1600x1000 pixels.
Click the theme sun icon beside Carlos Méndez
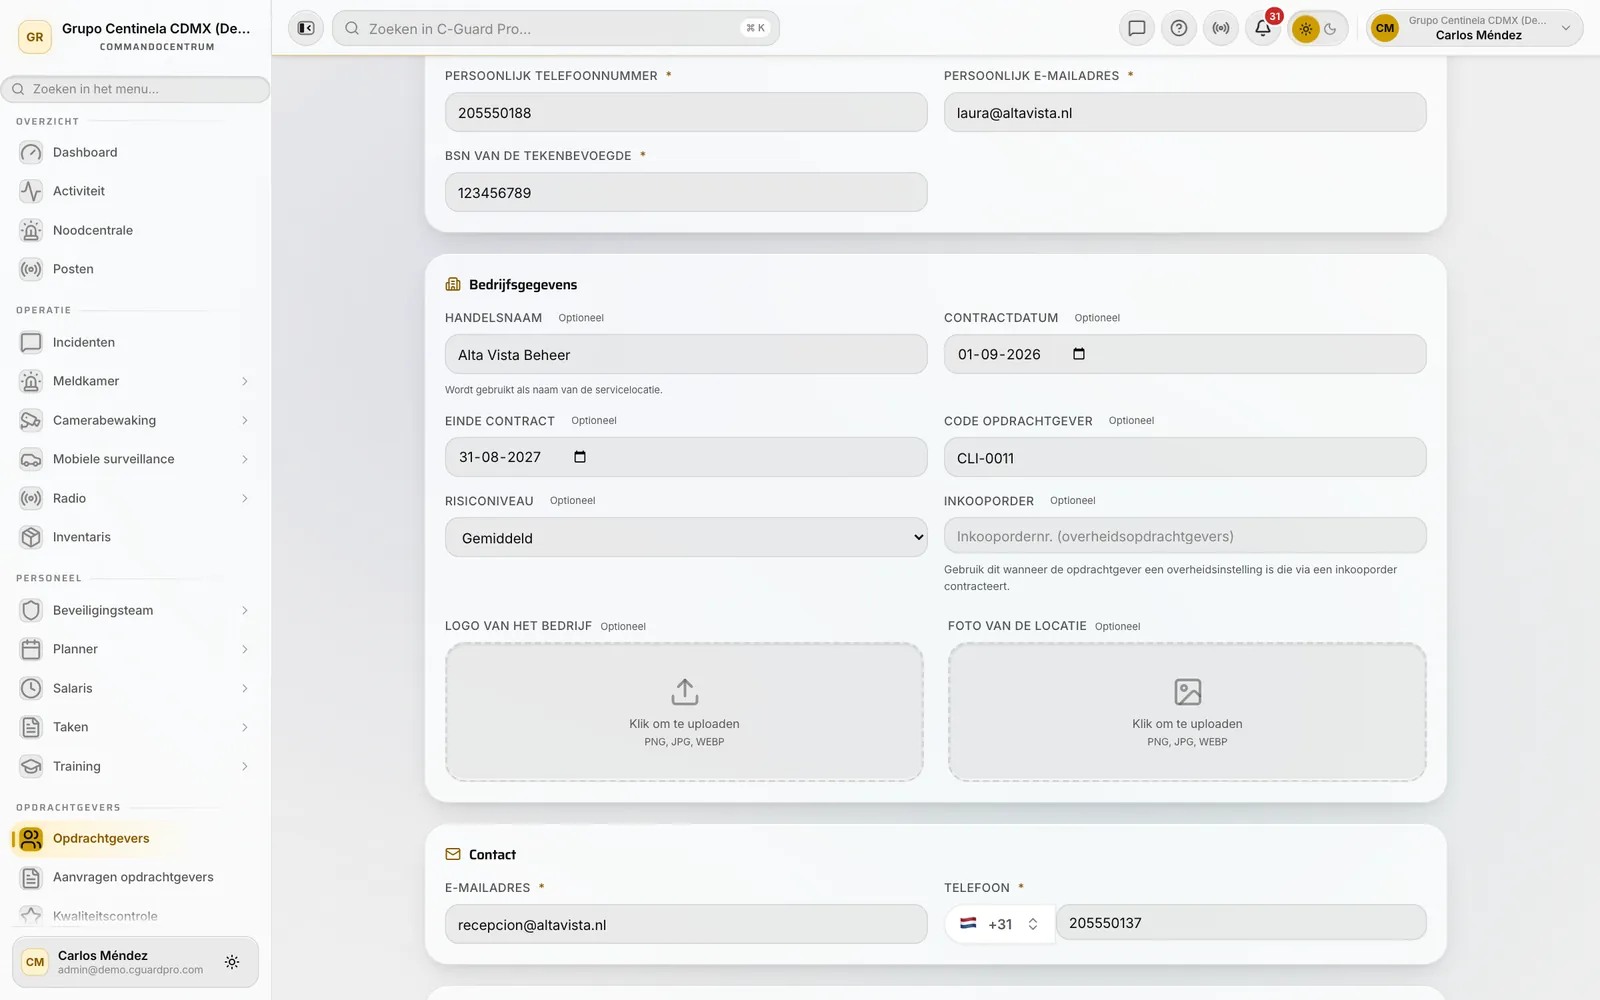click(x=232, y=962)
